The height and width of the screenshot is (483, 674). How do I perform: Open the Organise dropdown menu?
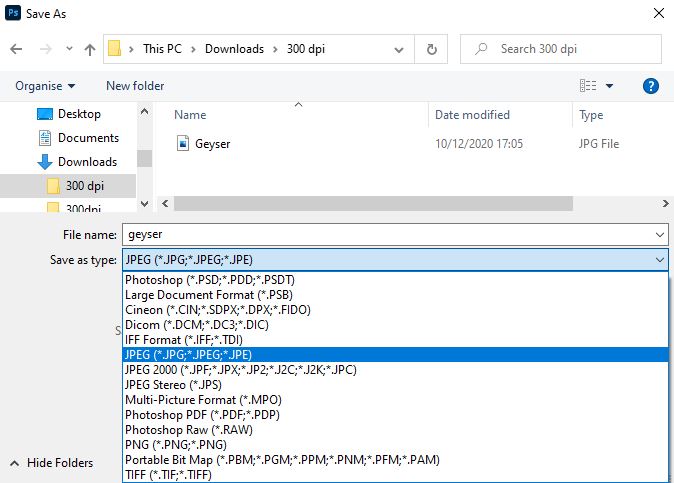45,86
